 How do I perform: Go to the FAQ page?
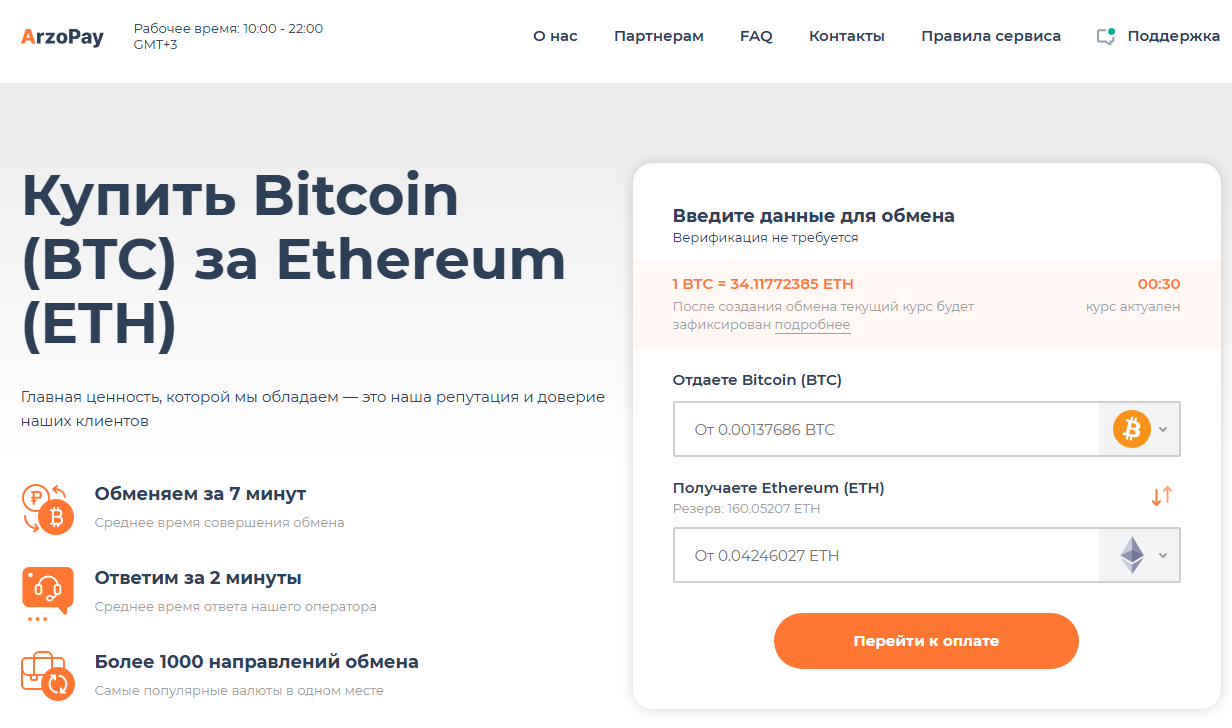(x=756, y=36)
